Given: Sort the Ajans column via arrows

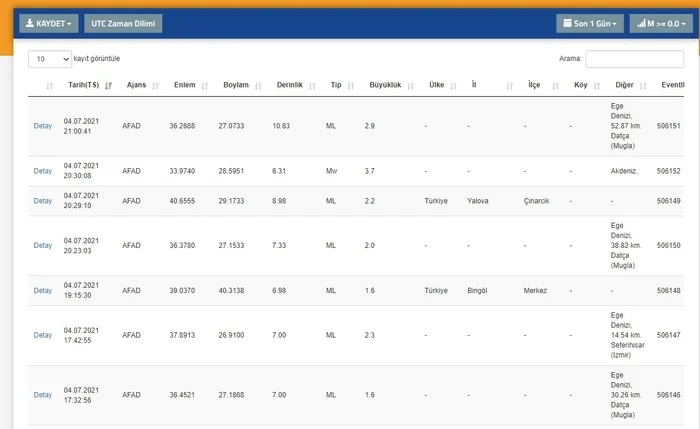Looking at the screenshot, I should tap(155, 86).
